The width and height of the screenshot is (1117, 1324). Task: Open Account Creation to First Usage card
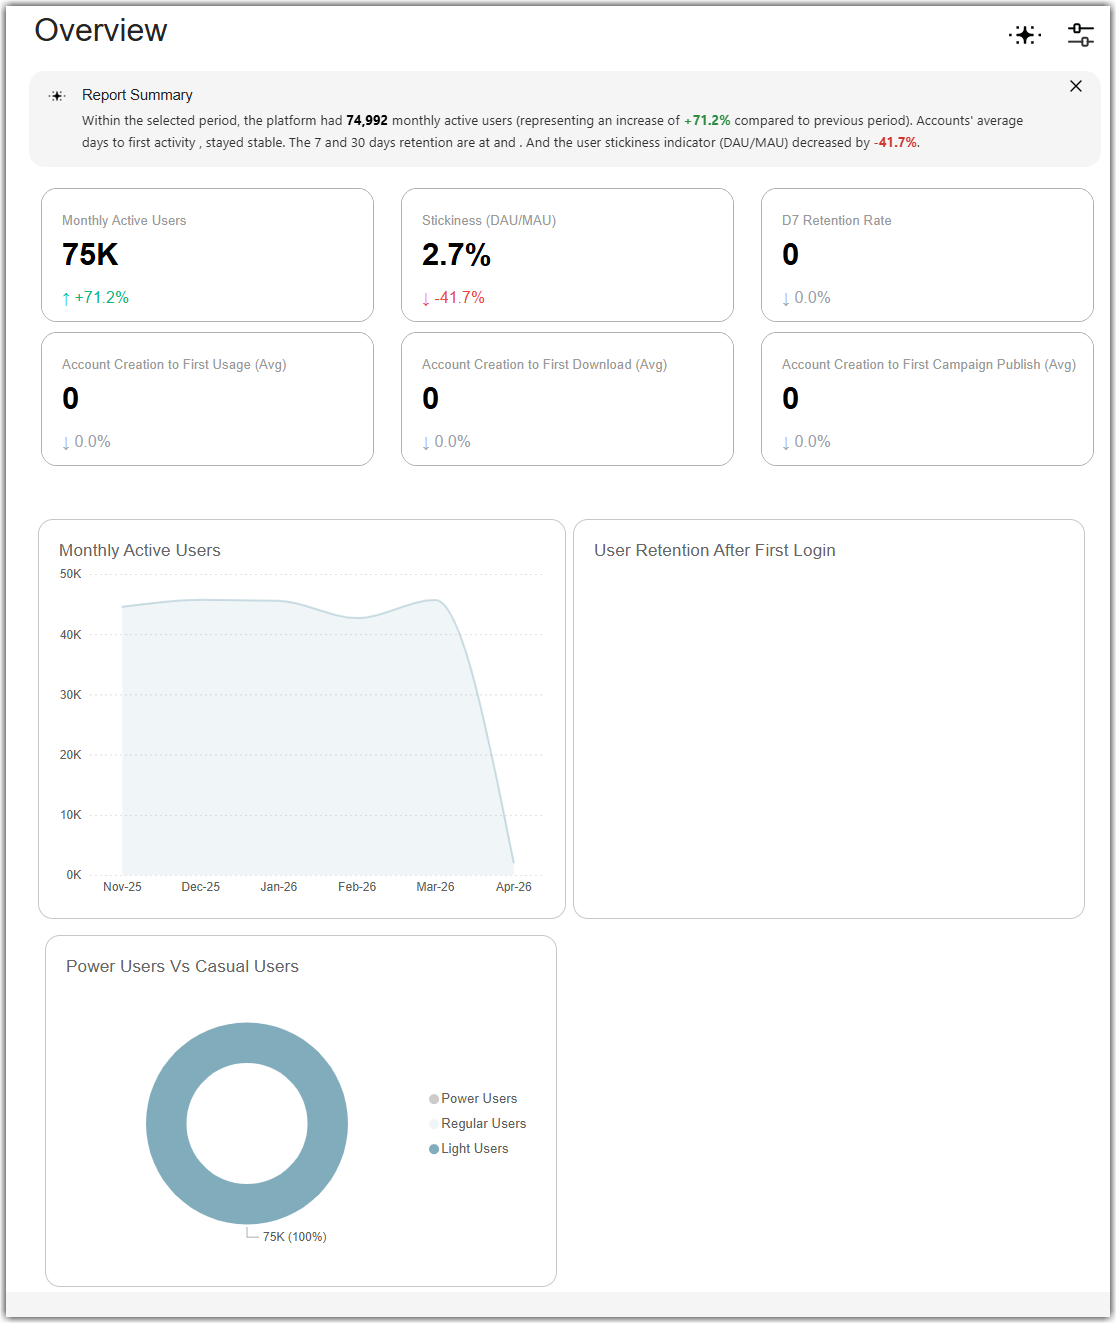tap(207, 399)
